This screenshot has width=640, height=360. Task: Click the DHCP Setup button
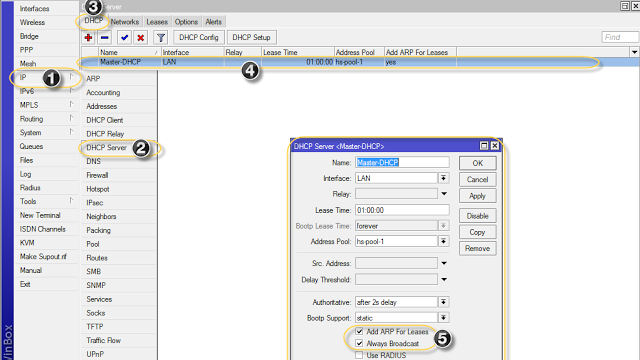point(251,37)
